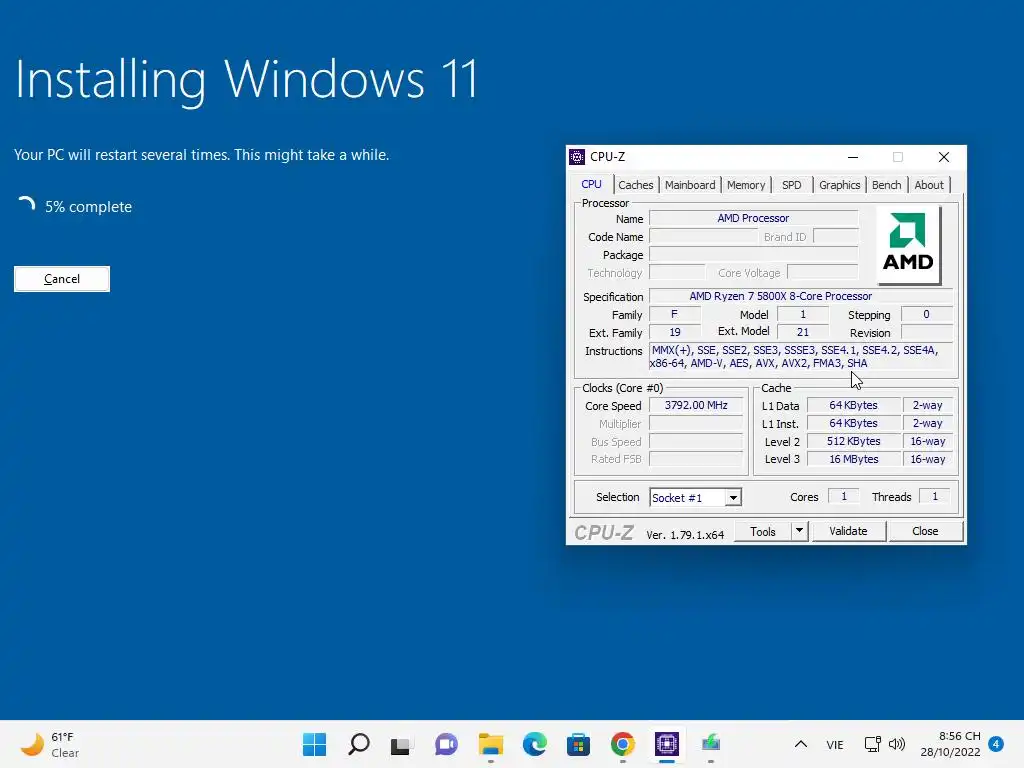Click the Close button in CPU-Z
This screenshot has width=1024, height=768.
[925, 531]
